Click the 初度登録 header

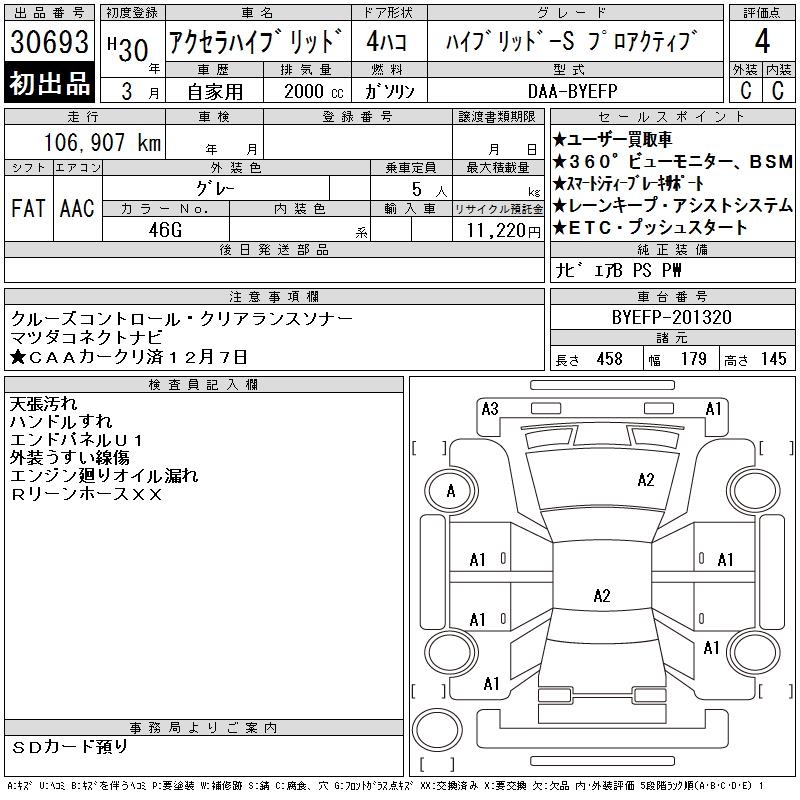pos(132,13)
